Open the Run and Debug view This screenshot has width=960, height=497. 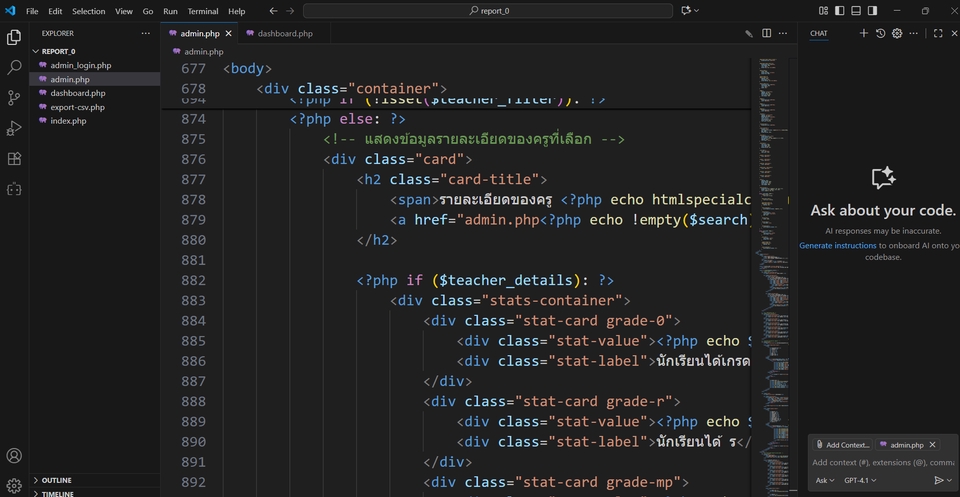click(14, 127)
